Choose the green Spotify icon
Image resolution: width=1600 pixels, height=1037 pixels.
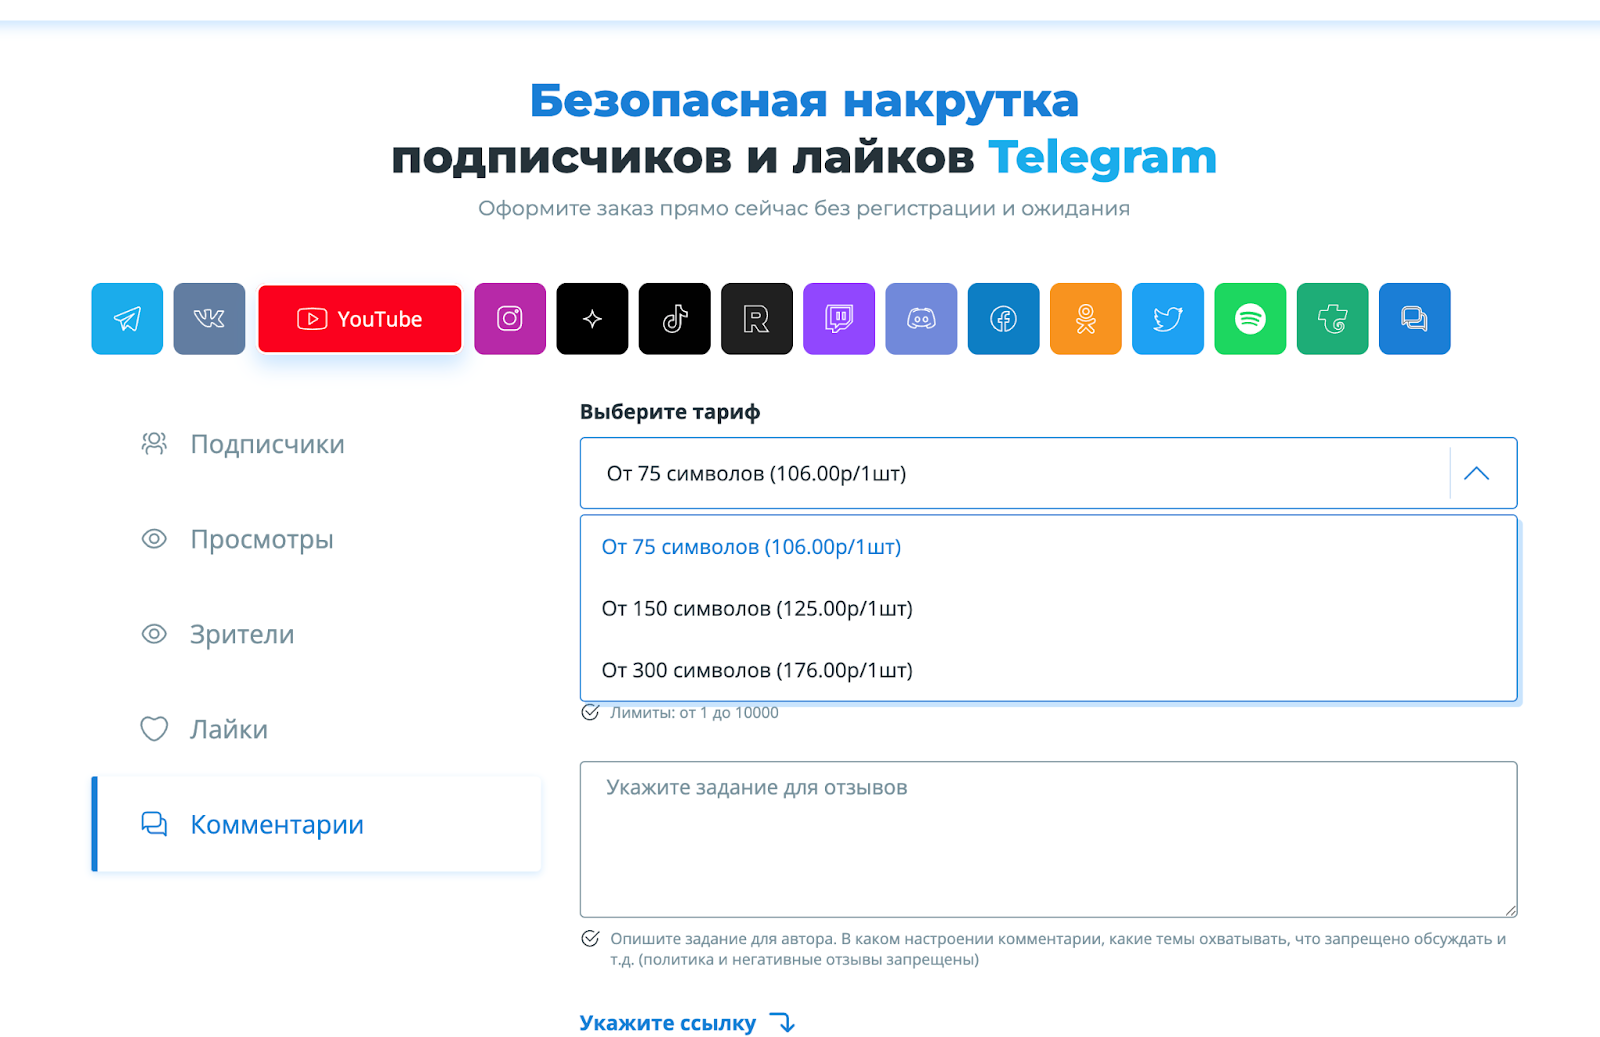tap(1250, 319)
